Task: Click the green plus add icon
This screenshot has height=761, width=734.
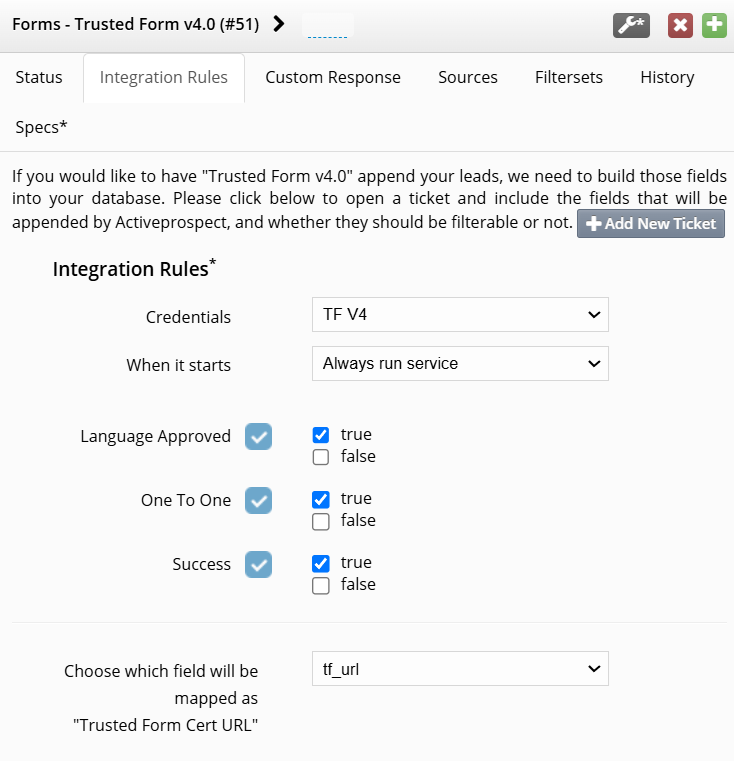Action: click(714, 25)
